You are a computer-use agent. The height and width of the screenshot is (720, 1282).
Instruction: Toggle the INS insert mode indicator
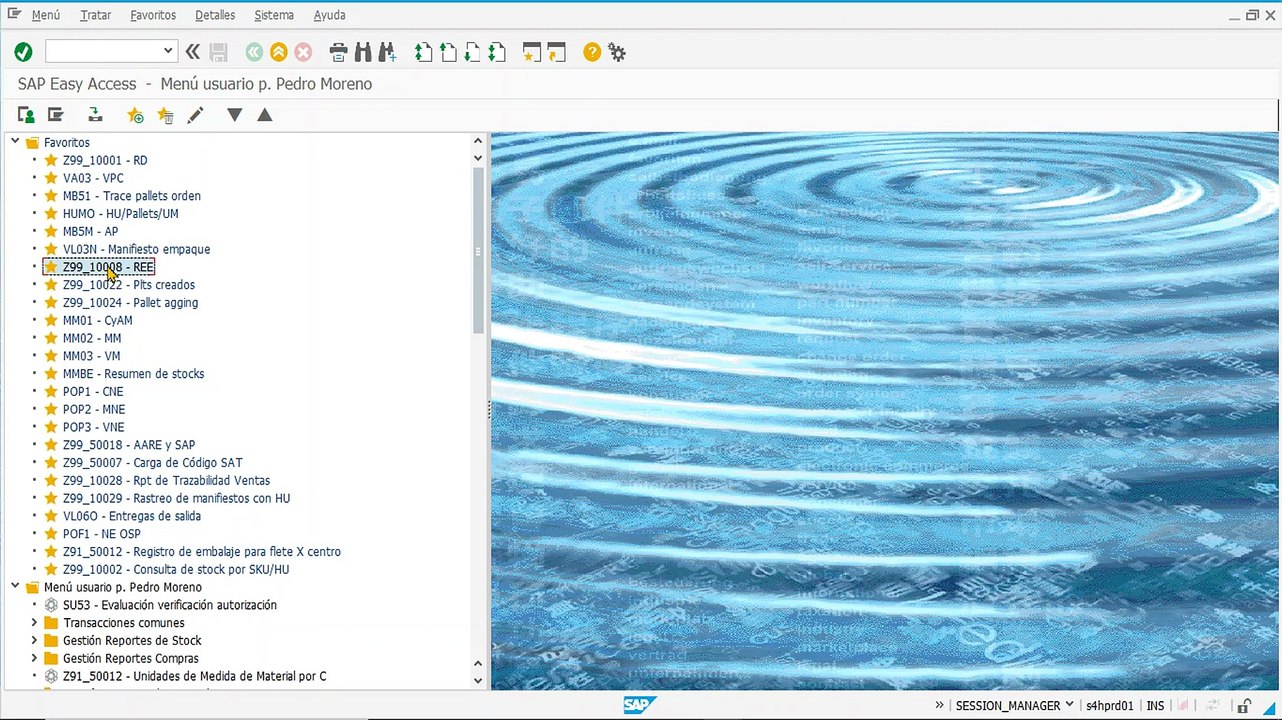click(x=1155, y=706)
